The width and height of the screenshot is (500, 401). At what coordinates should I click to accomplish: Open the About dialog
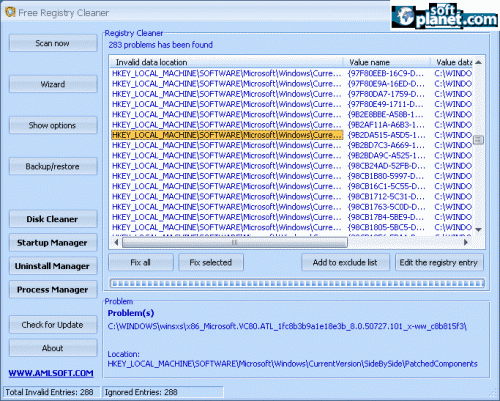coord(53,348)
